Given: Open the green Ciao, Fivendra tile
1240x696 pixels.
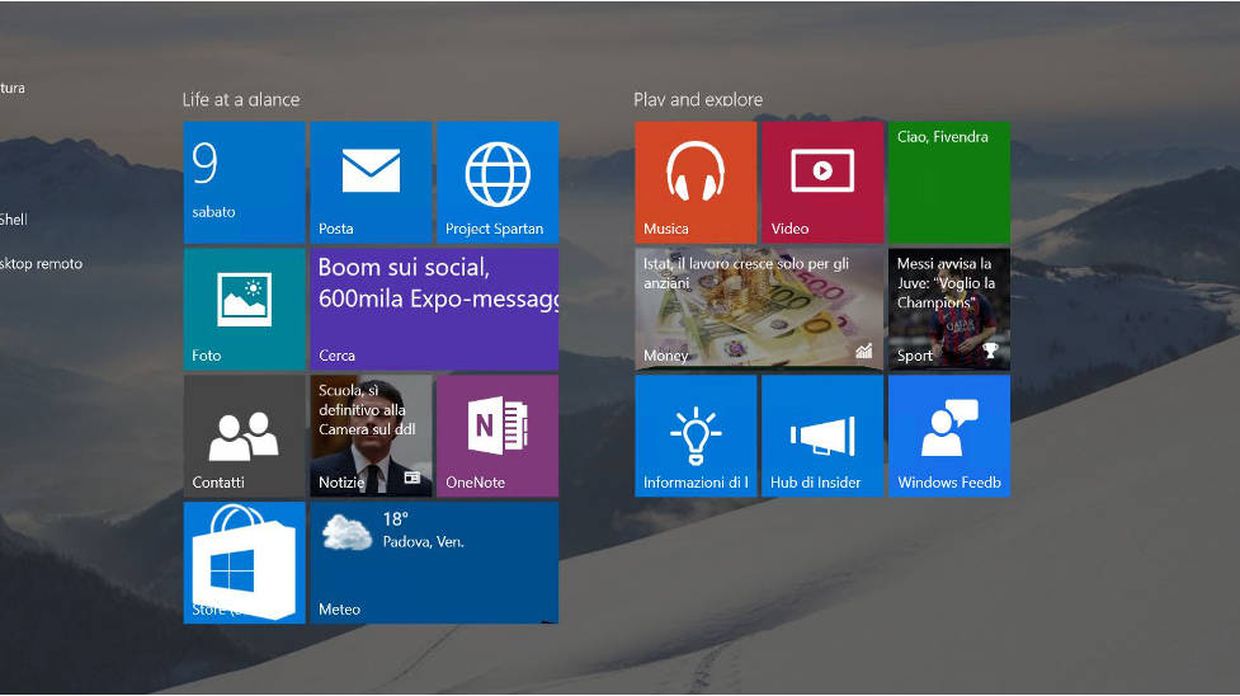Looking at the screenshot, I should (x=949, y=182).
